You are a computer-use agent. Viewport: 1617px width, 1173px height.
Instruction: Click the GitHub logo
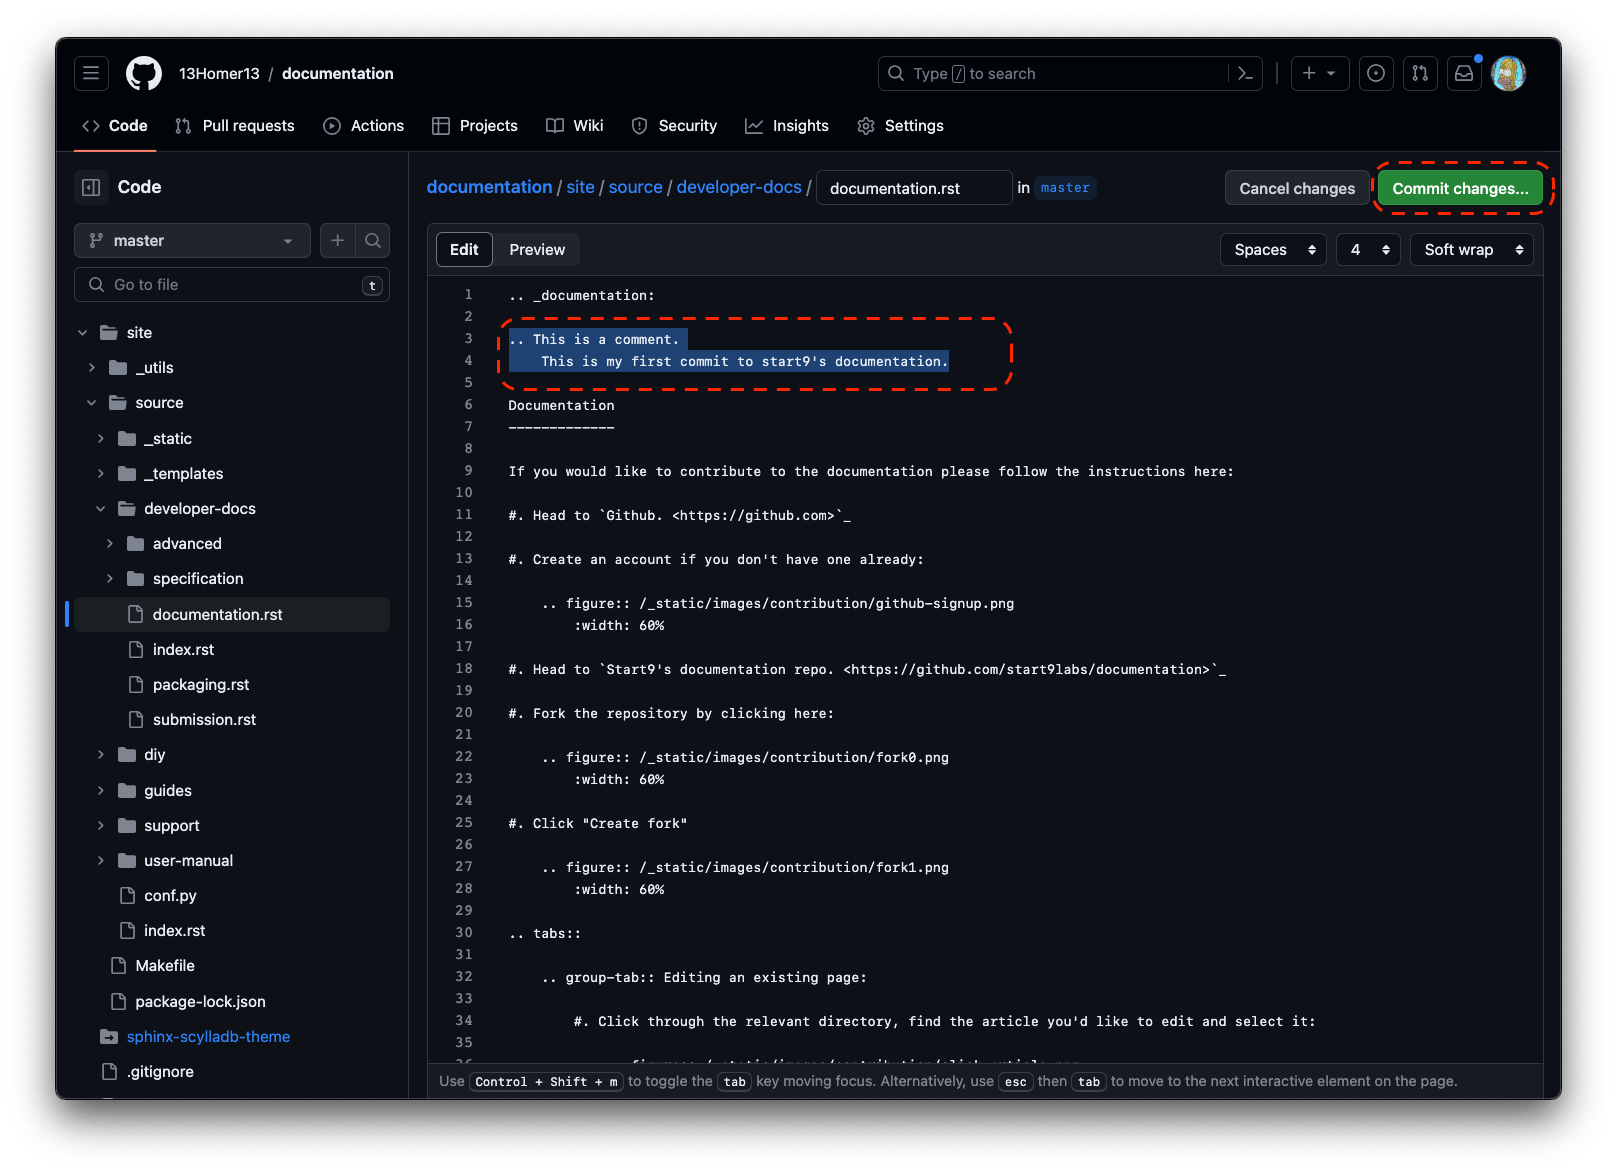coord(144,73)
